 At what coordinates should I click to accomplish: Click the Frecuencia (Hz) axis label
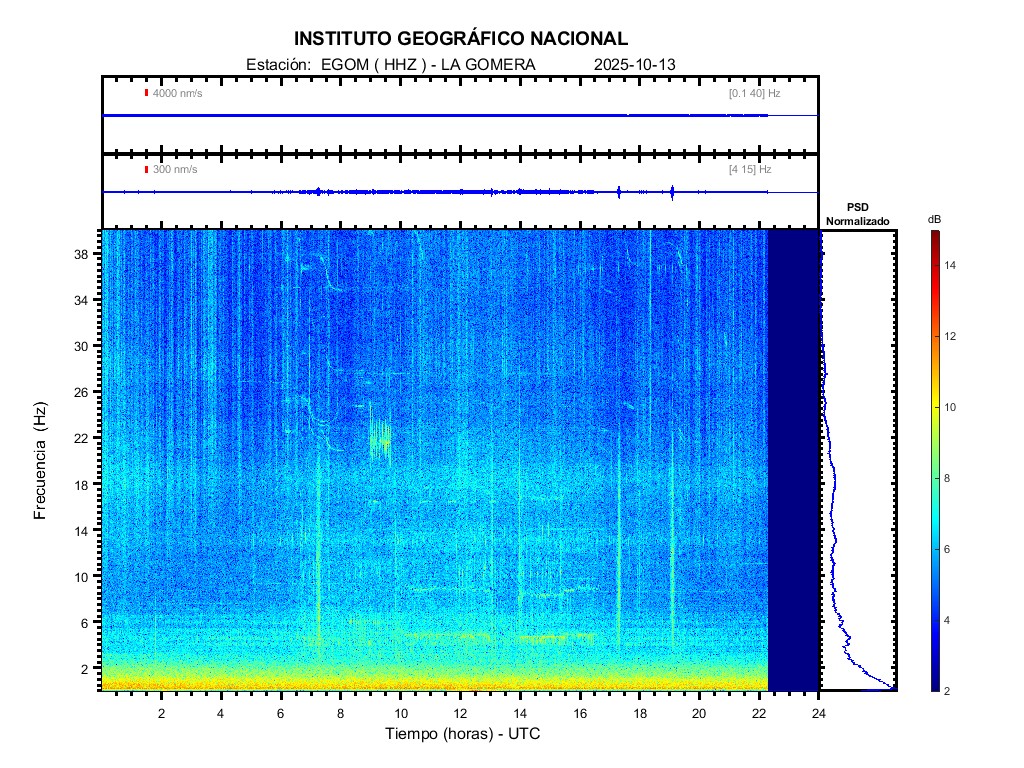[x=41, y=460]
